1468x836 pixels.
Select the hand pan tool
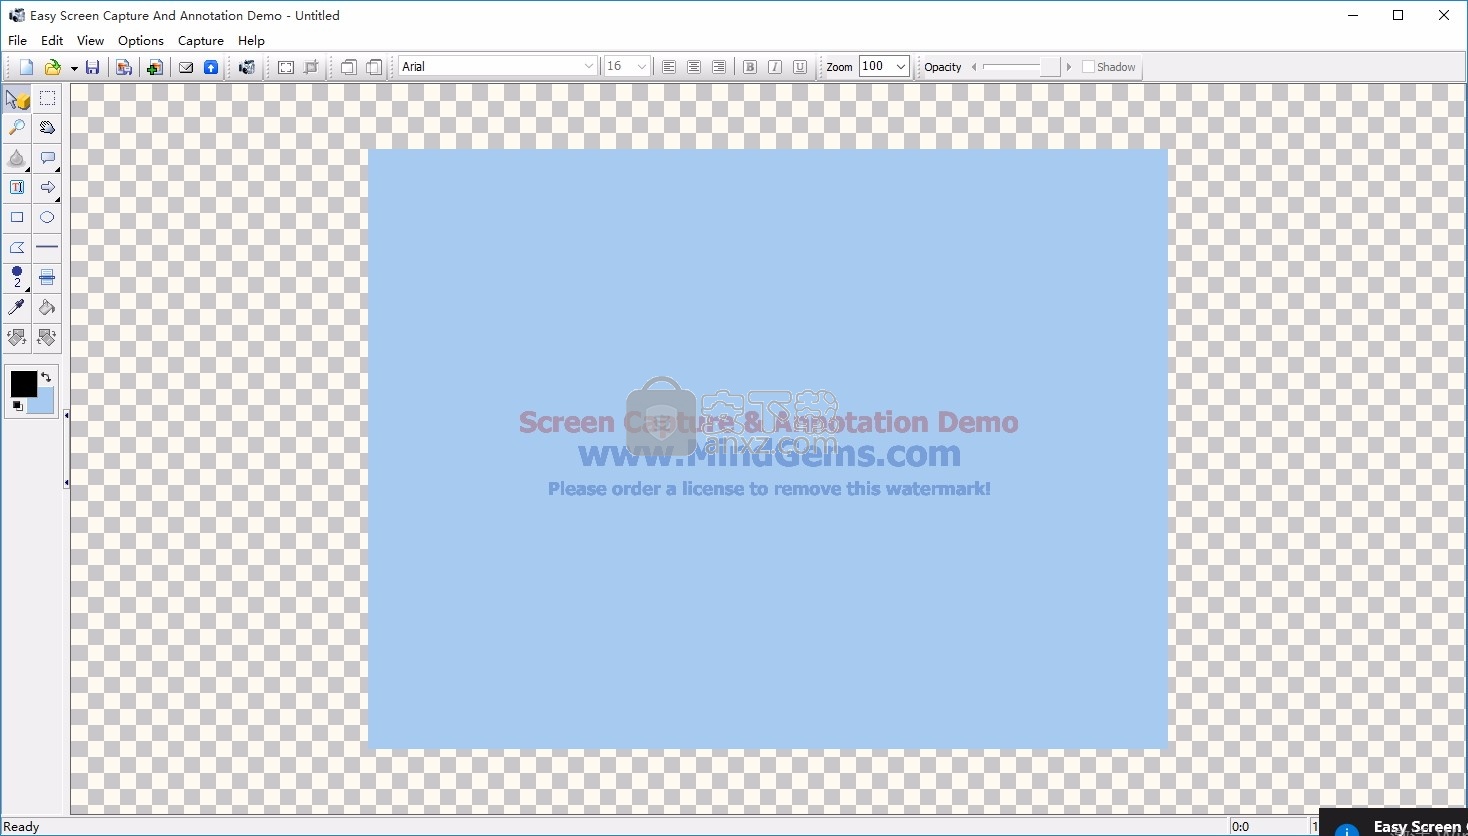pyautogui.click(x=47, y=128)
